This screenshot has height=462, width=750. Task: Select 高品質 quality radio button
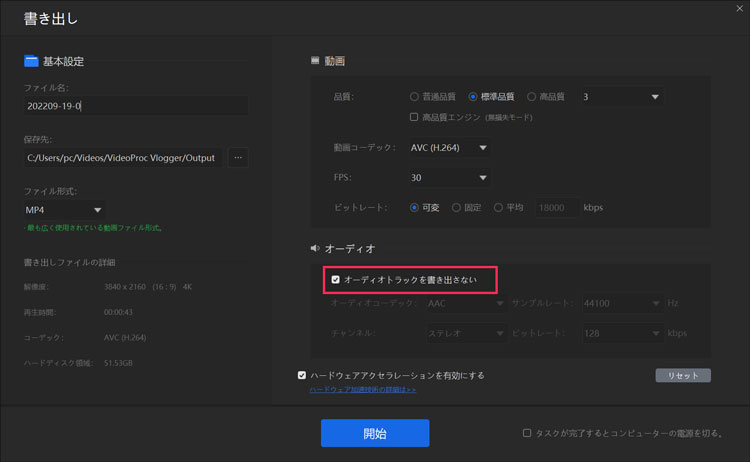coord(531,97)
